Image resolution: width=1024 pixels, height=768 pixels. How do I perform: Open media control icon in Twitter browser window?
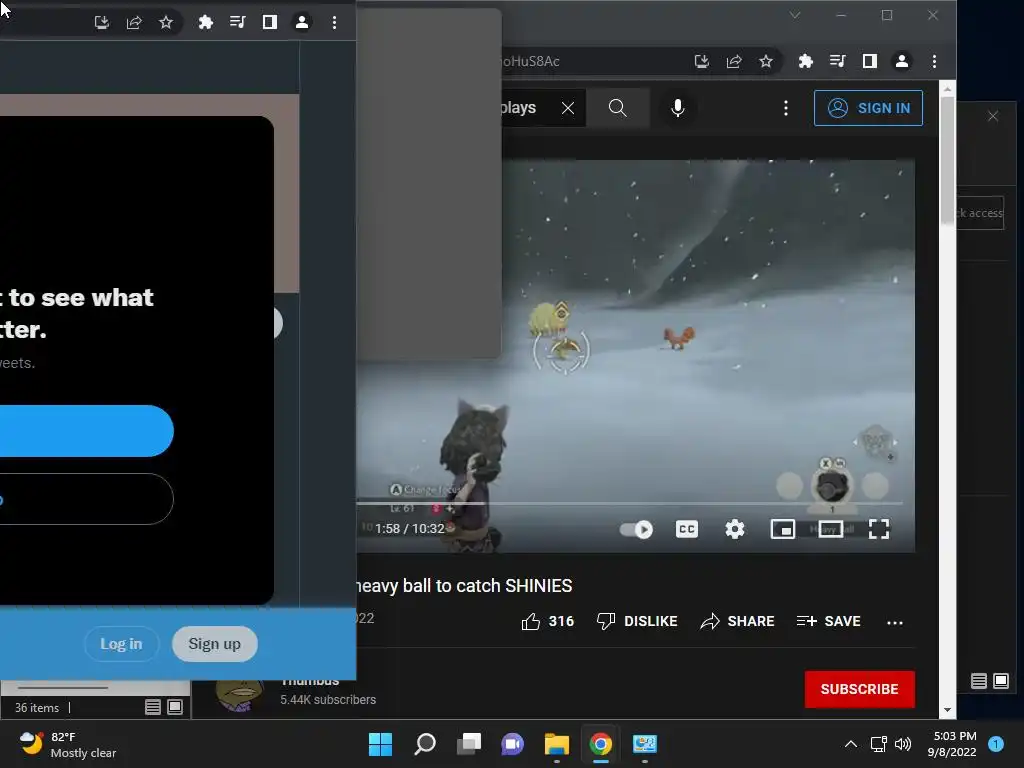click(238, 22)
